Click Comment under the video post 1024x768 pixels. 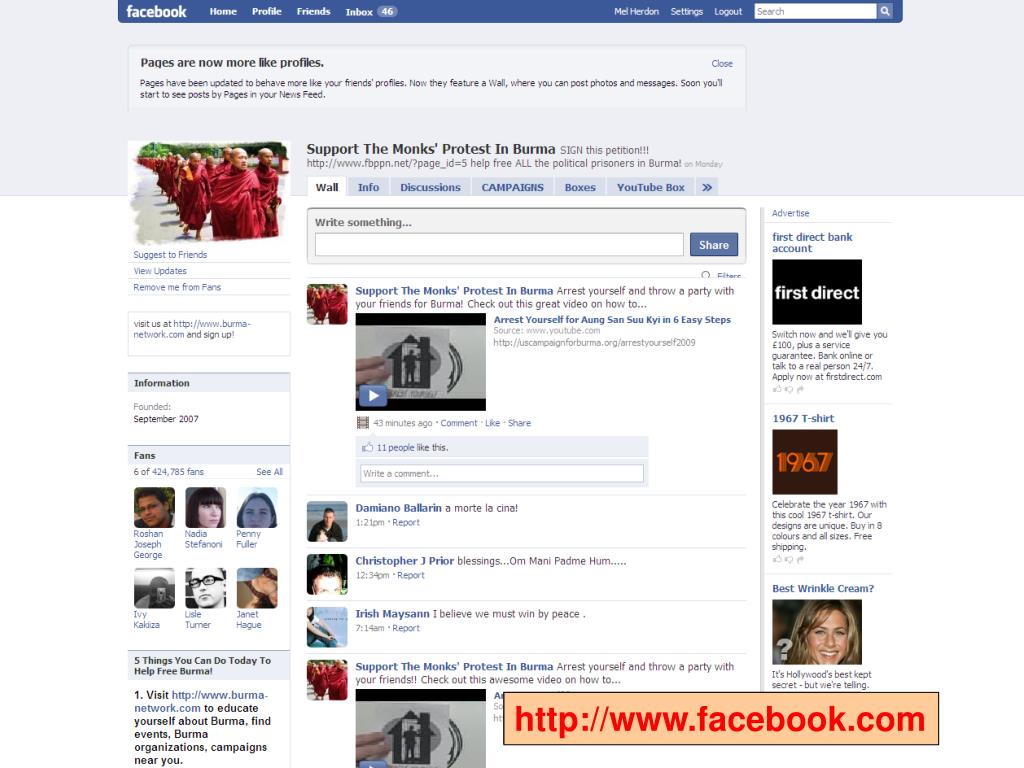coord(458,423)
